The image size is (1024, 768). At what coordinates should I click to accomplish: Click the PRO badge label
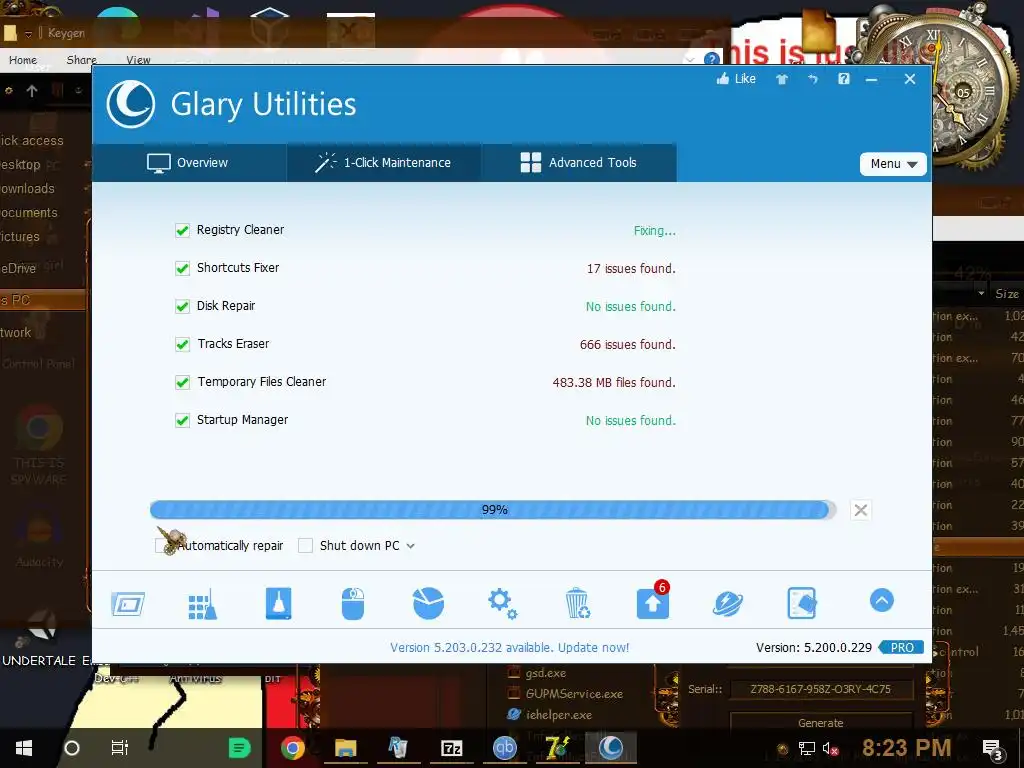pos(901,648)
